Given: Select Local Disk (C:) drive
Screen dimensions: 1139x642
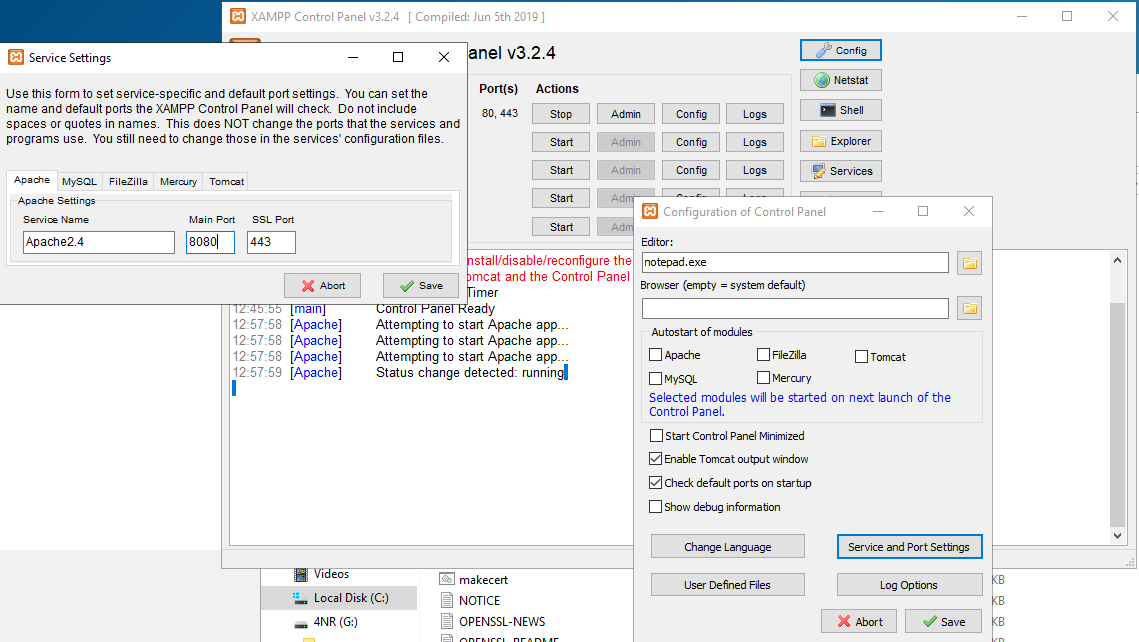Looking at the screenshot, I should [x=340, y=598].
